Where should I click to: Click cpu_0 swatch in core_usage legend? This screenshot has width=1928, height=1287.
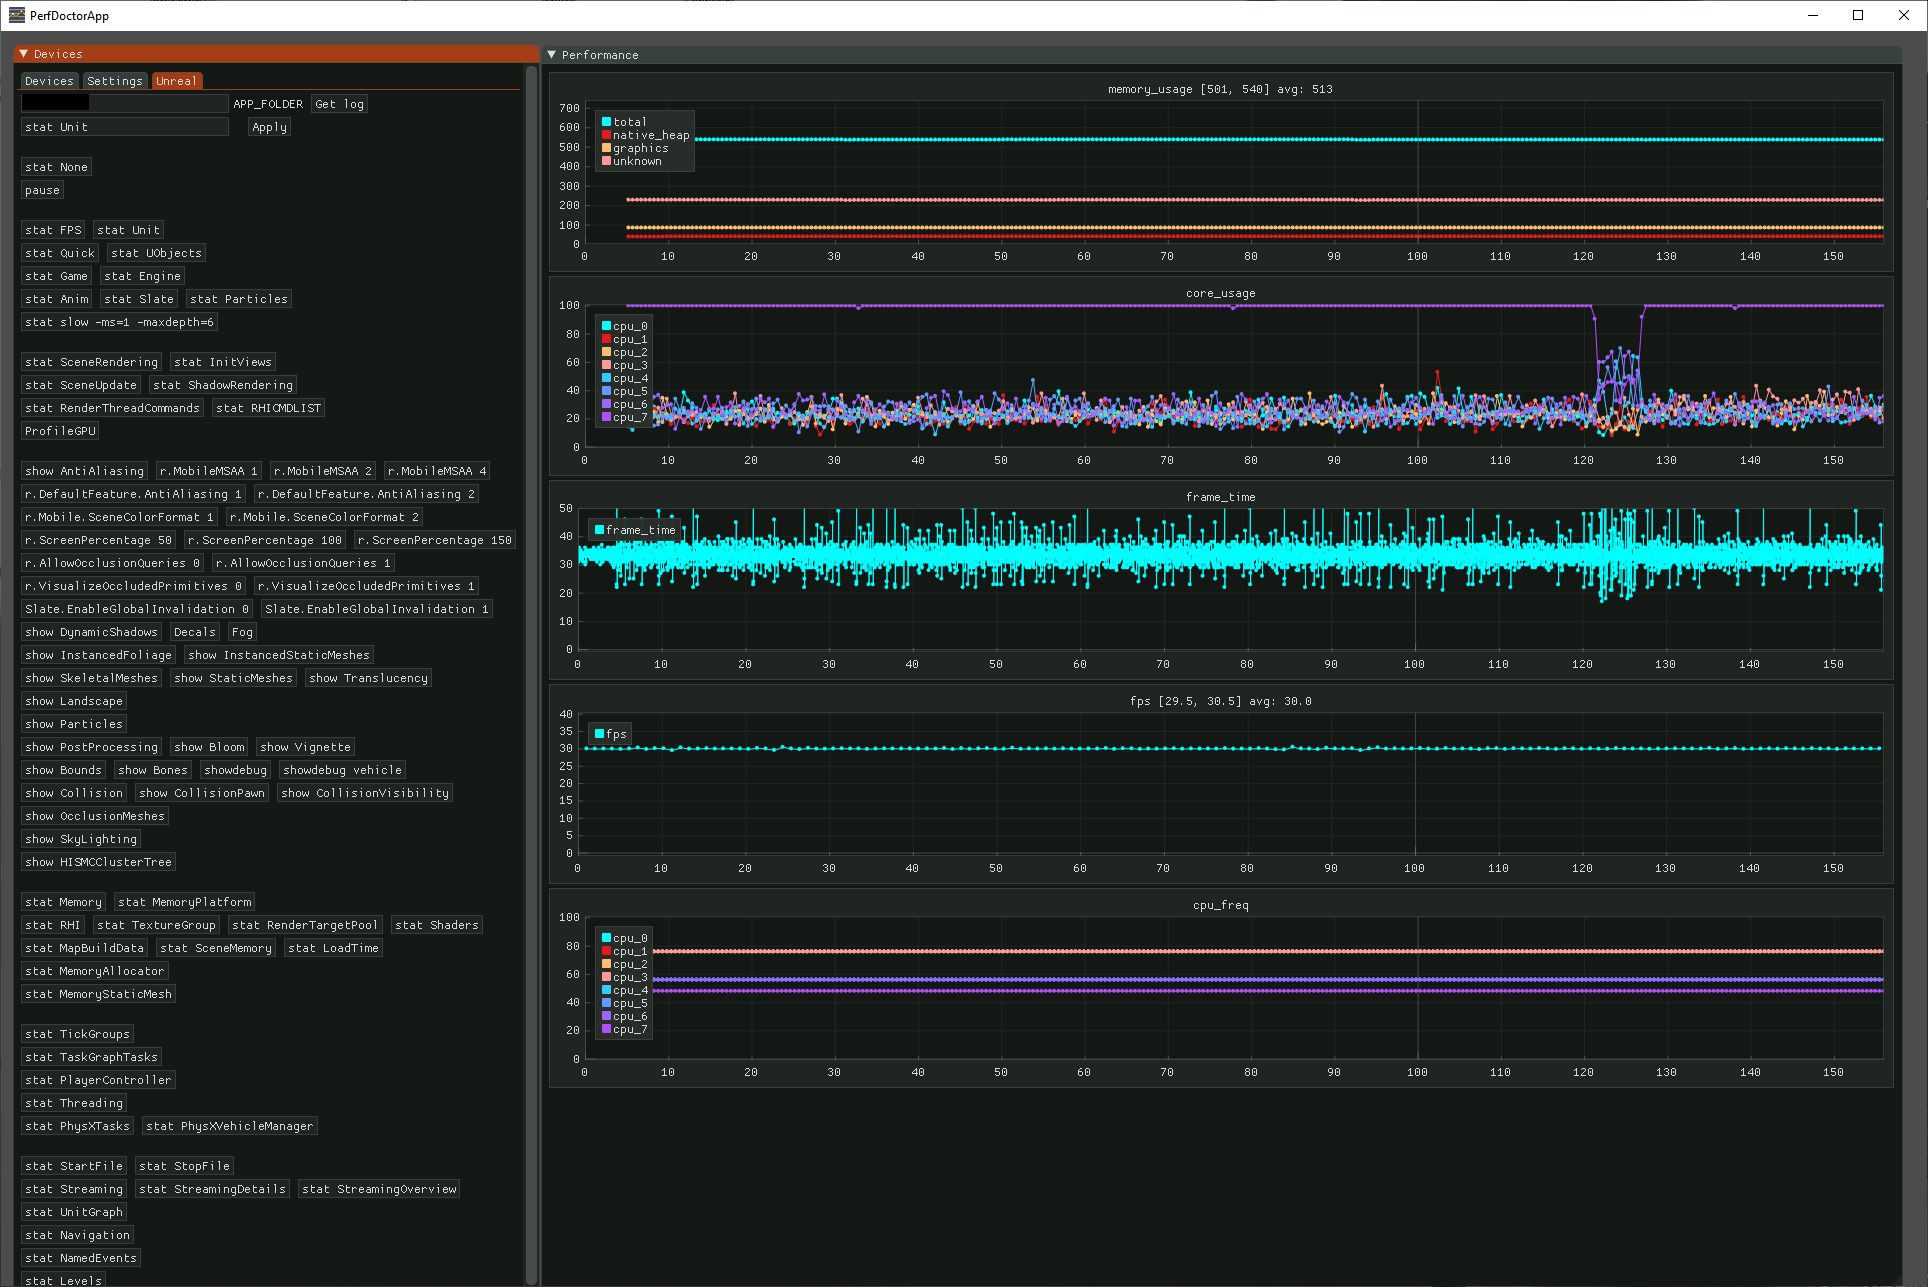tap(606, 326)
